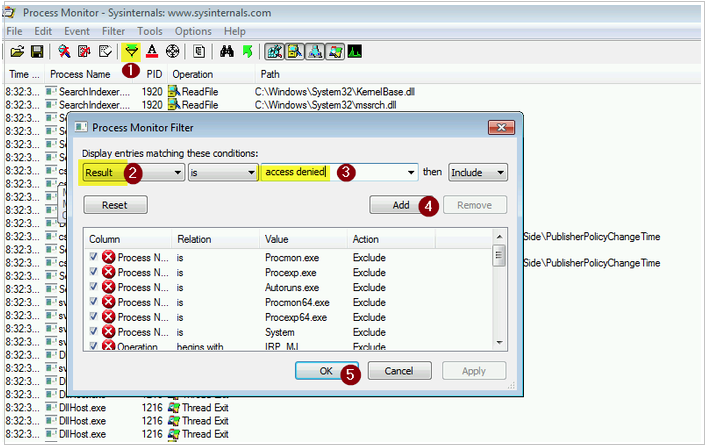Open the Tools menu

coord(150,31)
